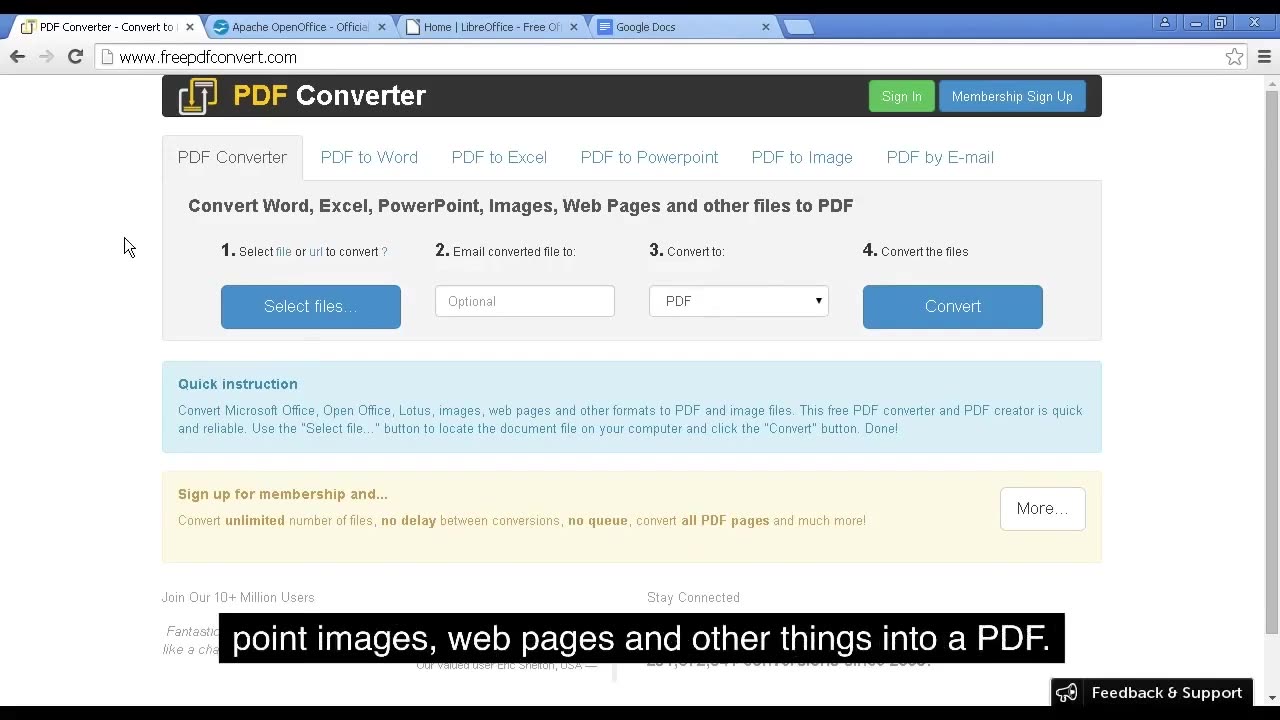Click 'Sign up for membership and...' heading
Screen dimensions: 1280x720
[283, 494]
